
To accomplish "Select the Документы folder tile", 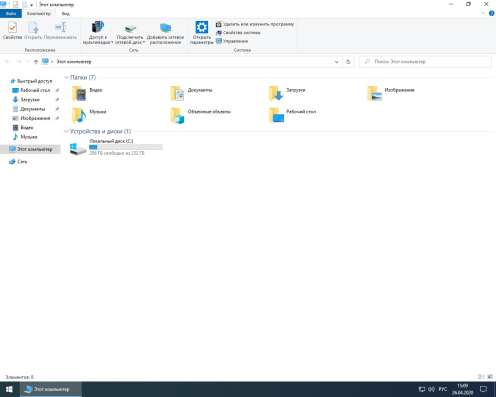I will (x=192, y=93).
